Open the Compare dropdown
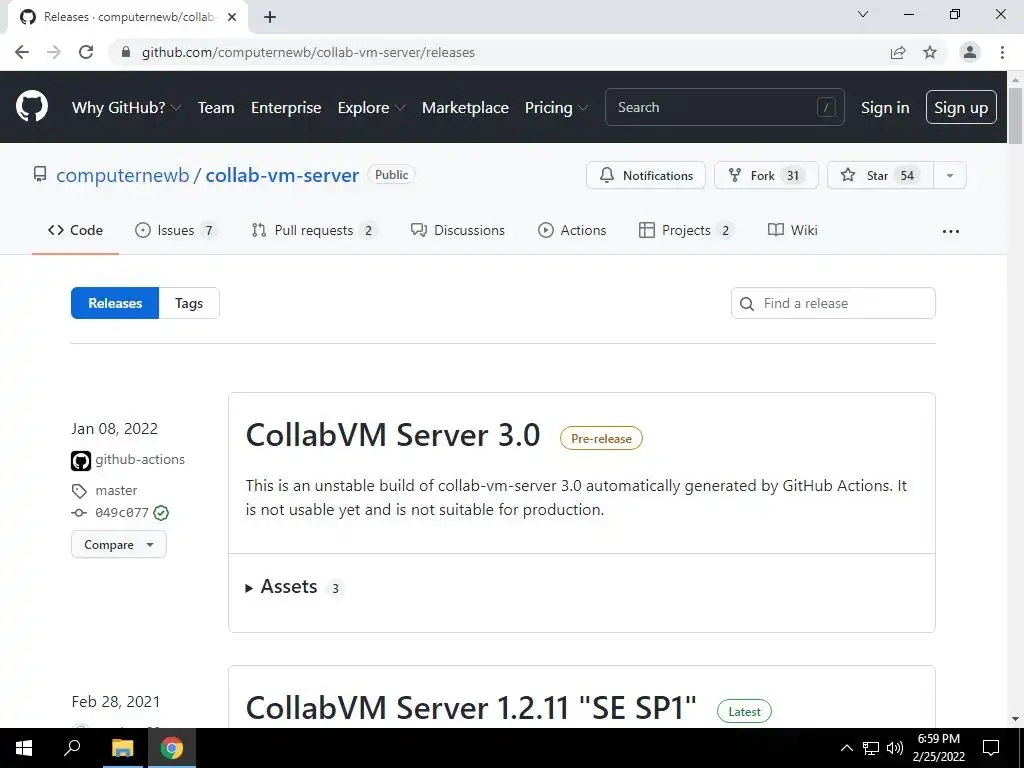 [x=119, y=545]
